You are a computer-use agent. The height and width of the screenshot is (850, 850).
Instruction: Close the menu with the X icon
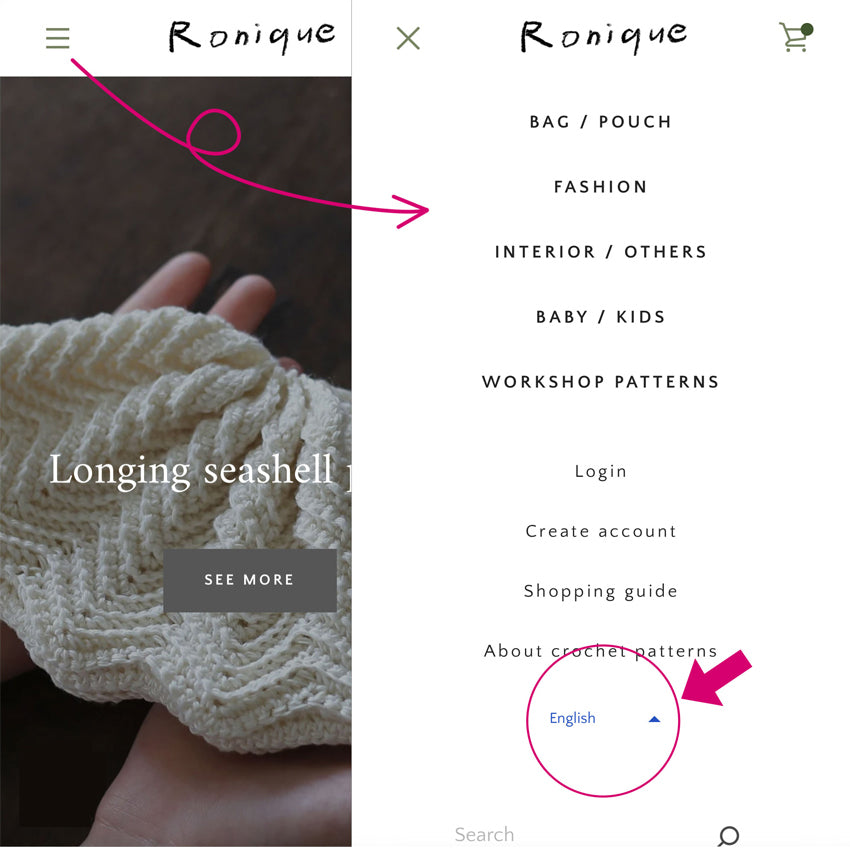(x=408, y=38)
